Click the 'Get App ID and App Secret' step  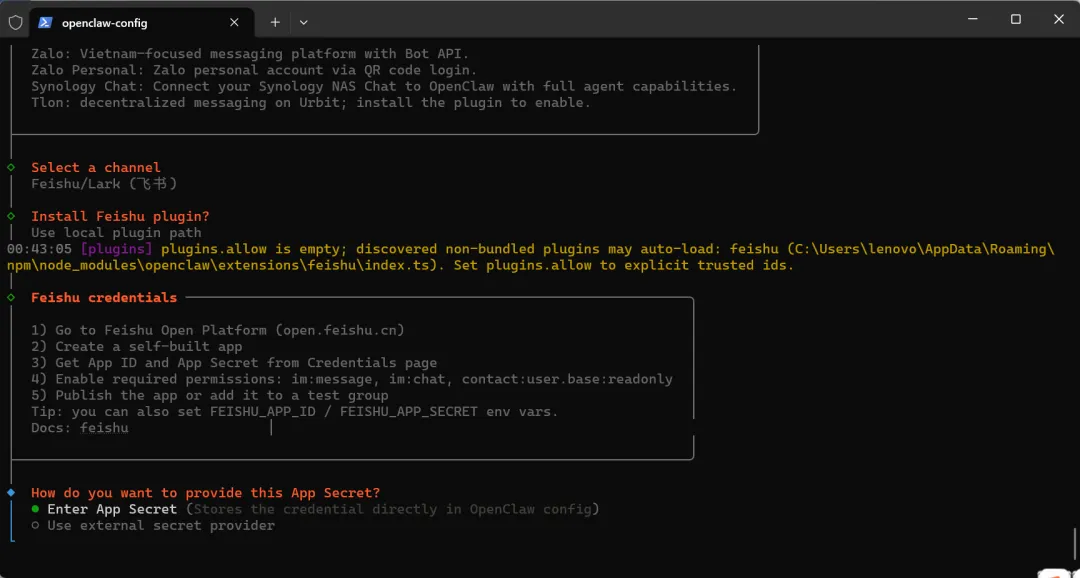(x=234, y=363)
